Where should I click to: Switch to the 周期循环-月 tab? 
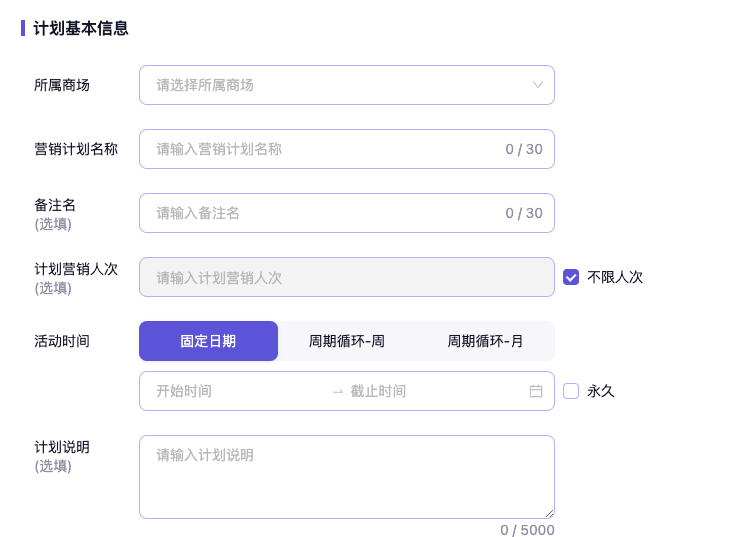[485, 341]
